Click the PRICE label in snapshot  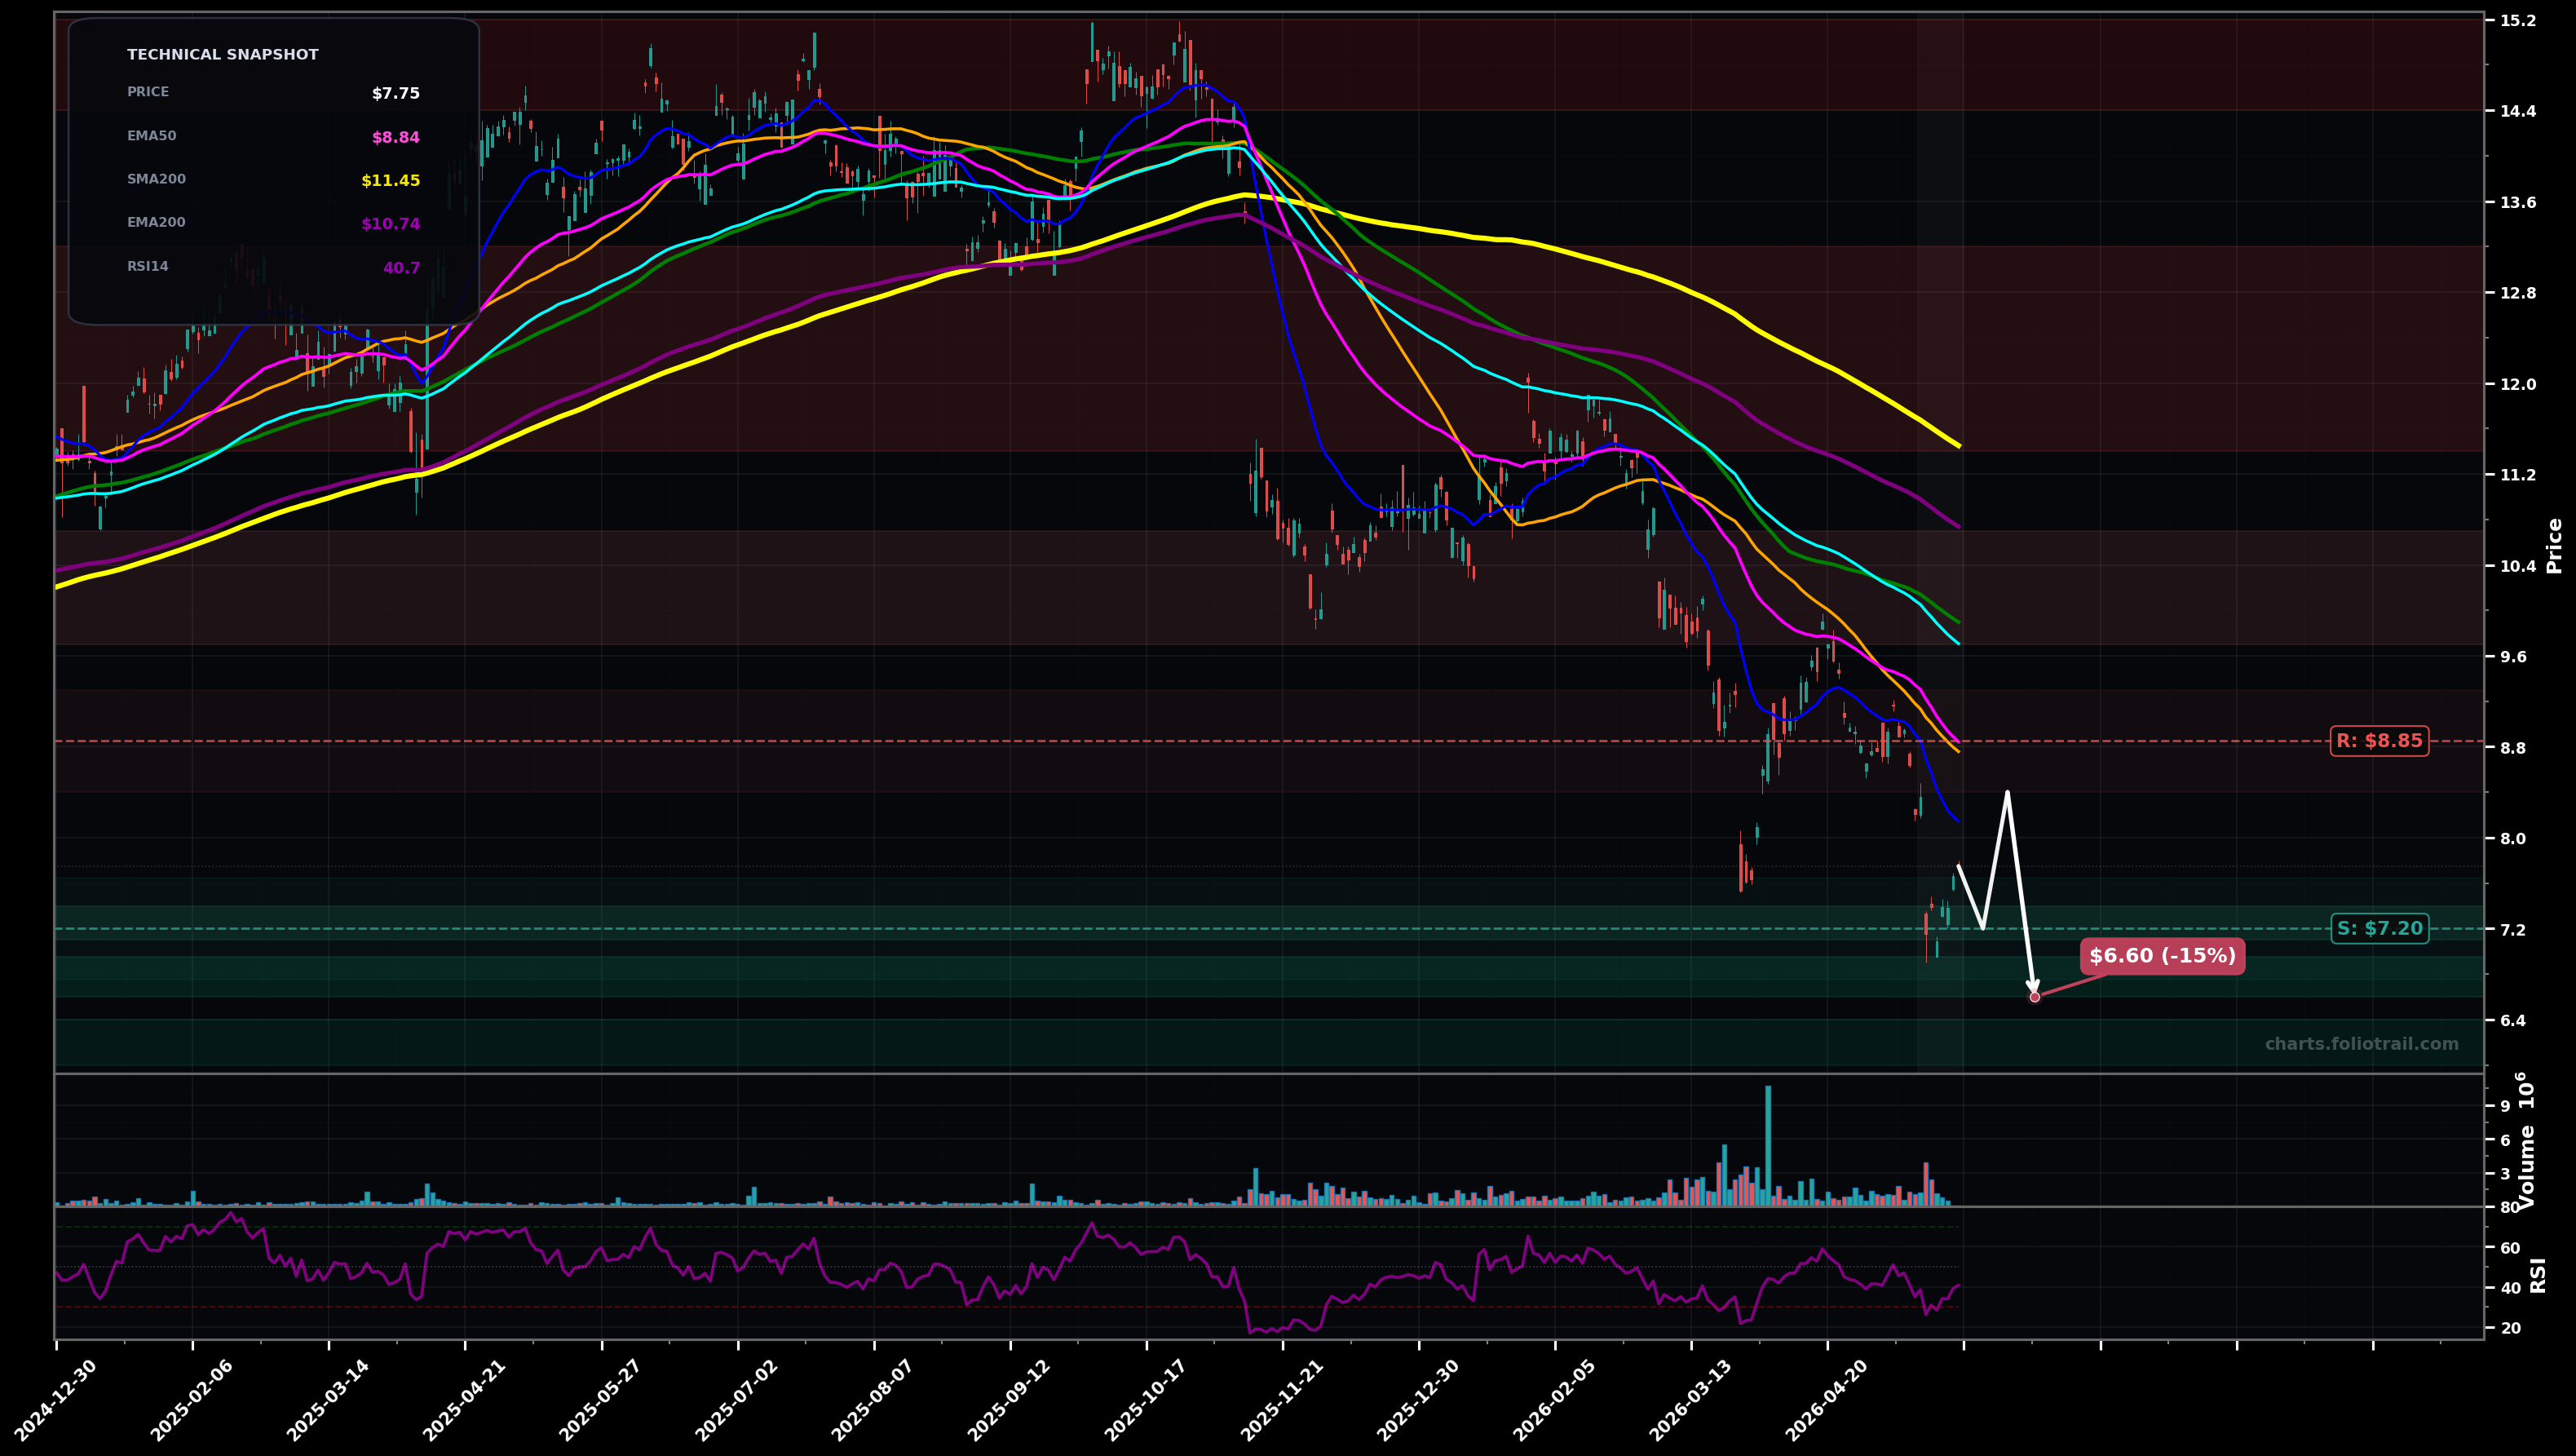[148, 92]
